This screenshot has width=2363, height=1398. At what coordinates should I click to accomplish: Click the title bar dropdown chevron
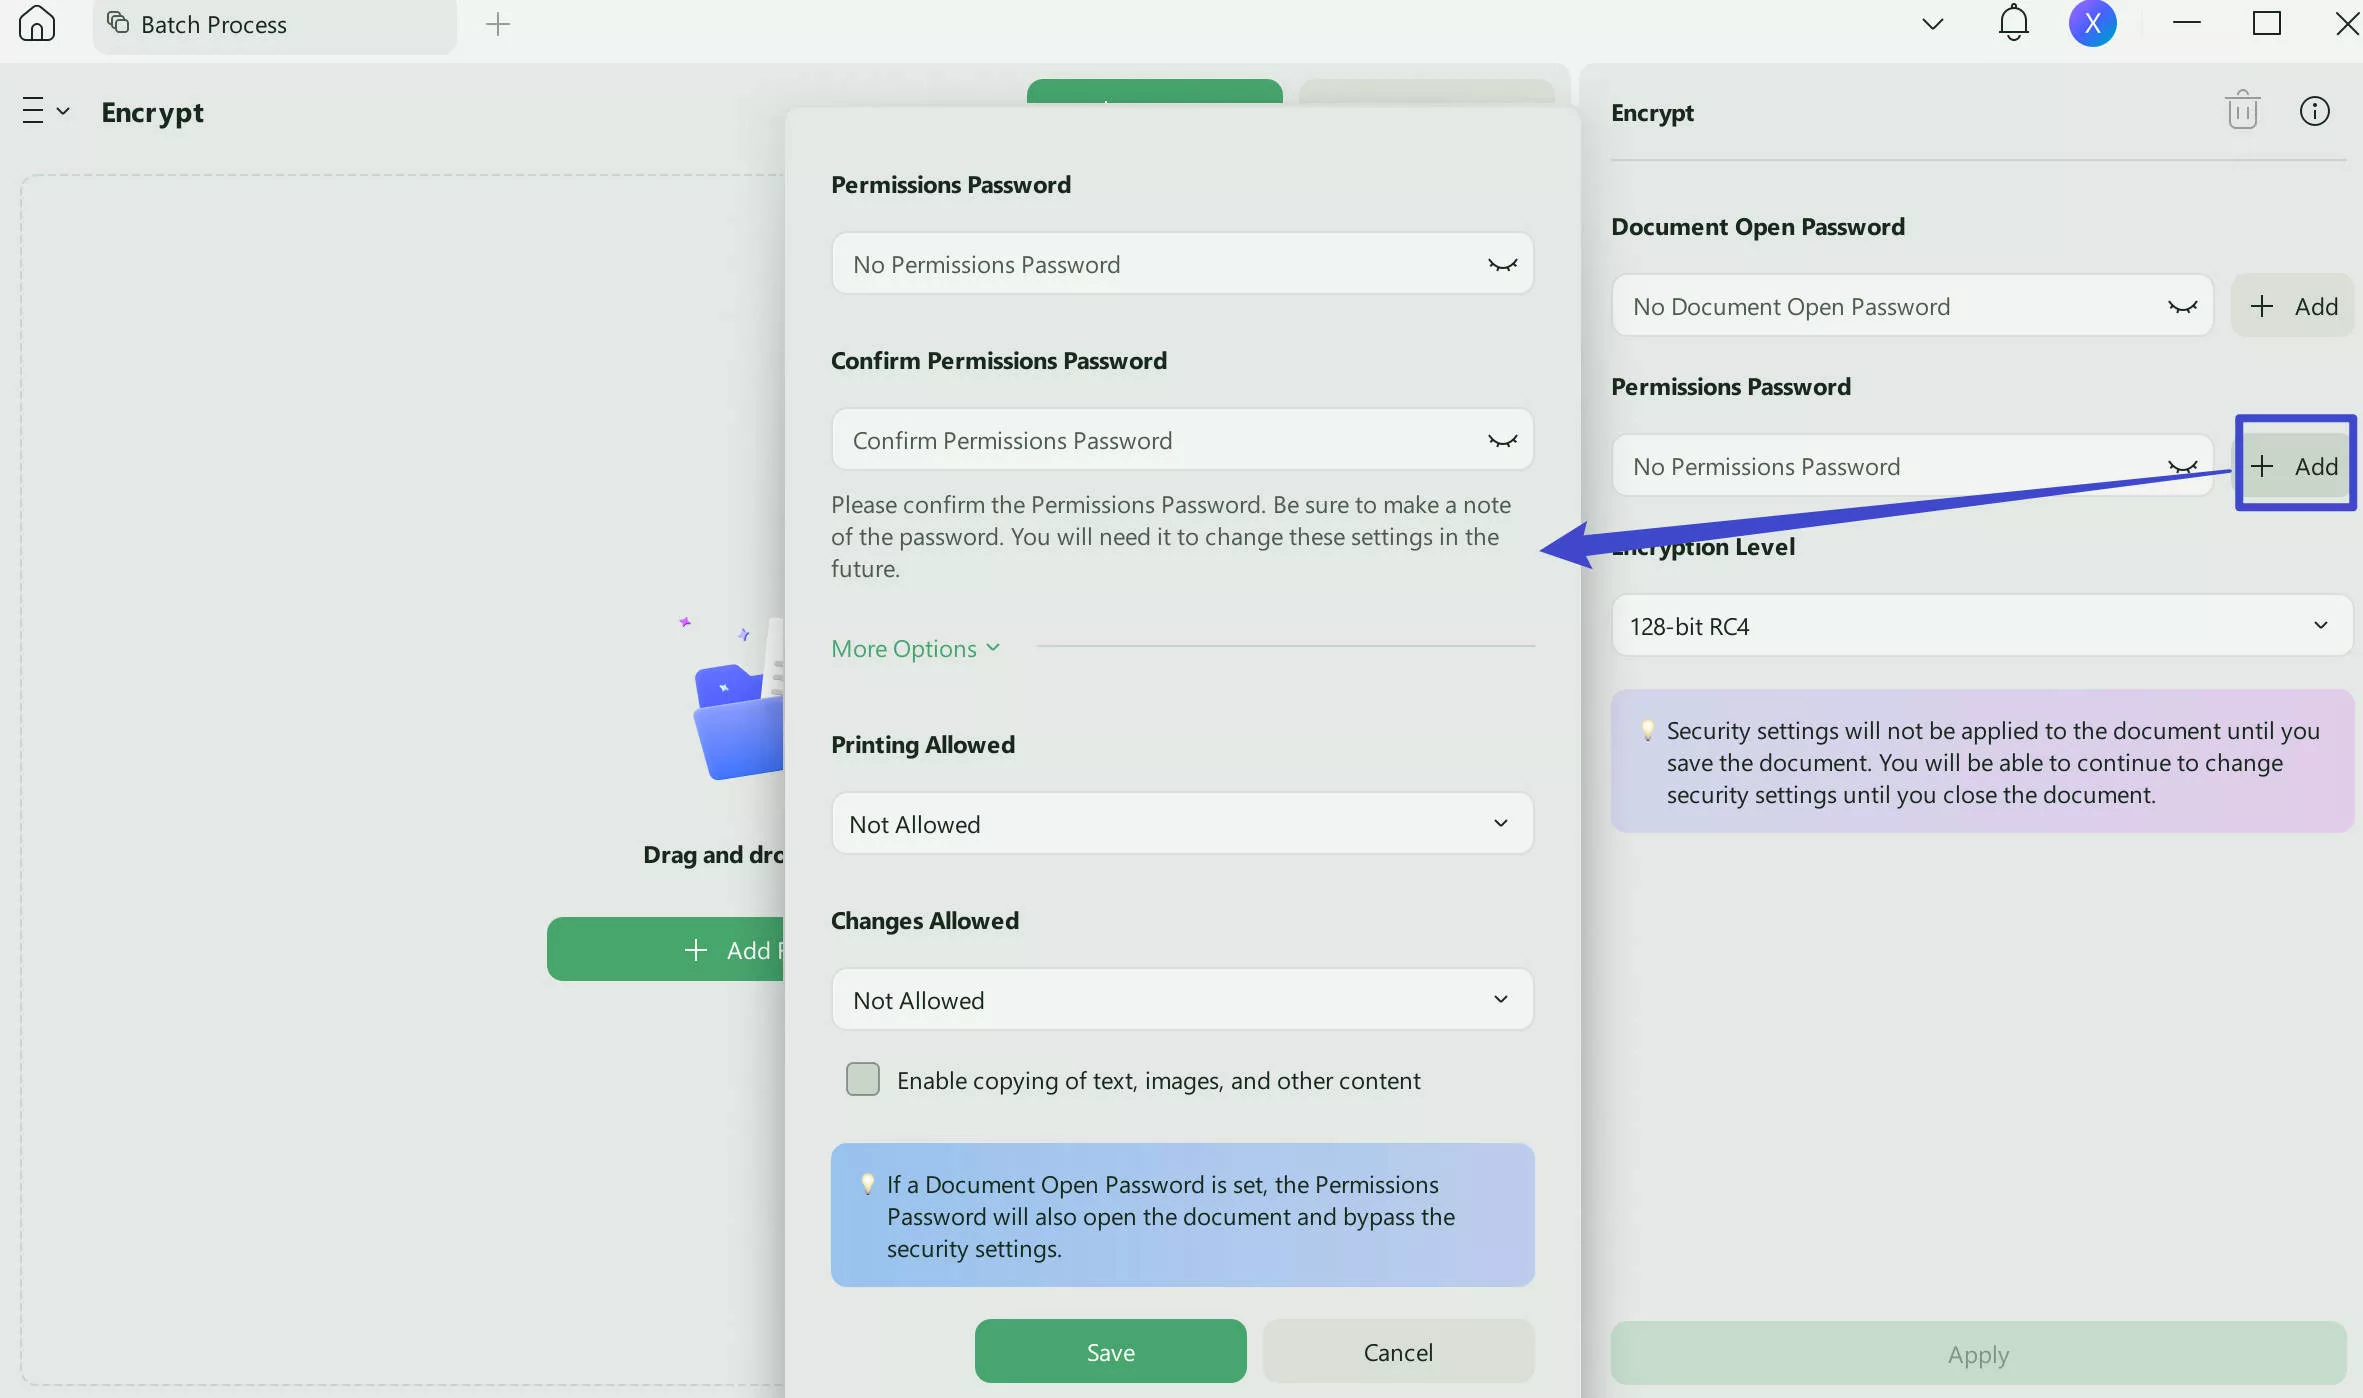click(x=1932, y=24)
